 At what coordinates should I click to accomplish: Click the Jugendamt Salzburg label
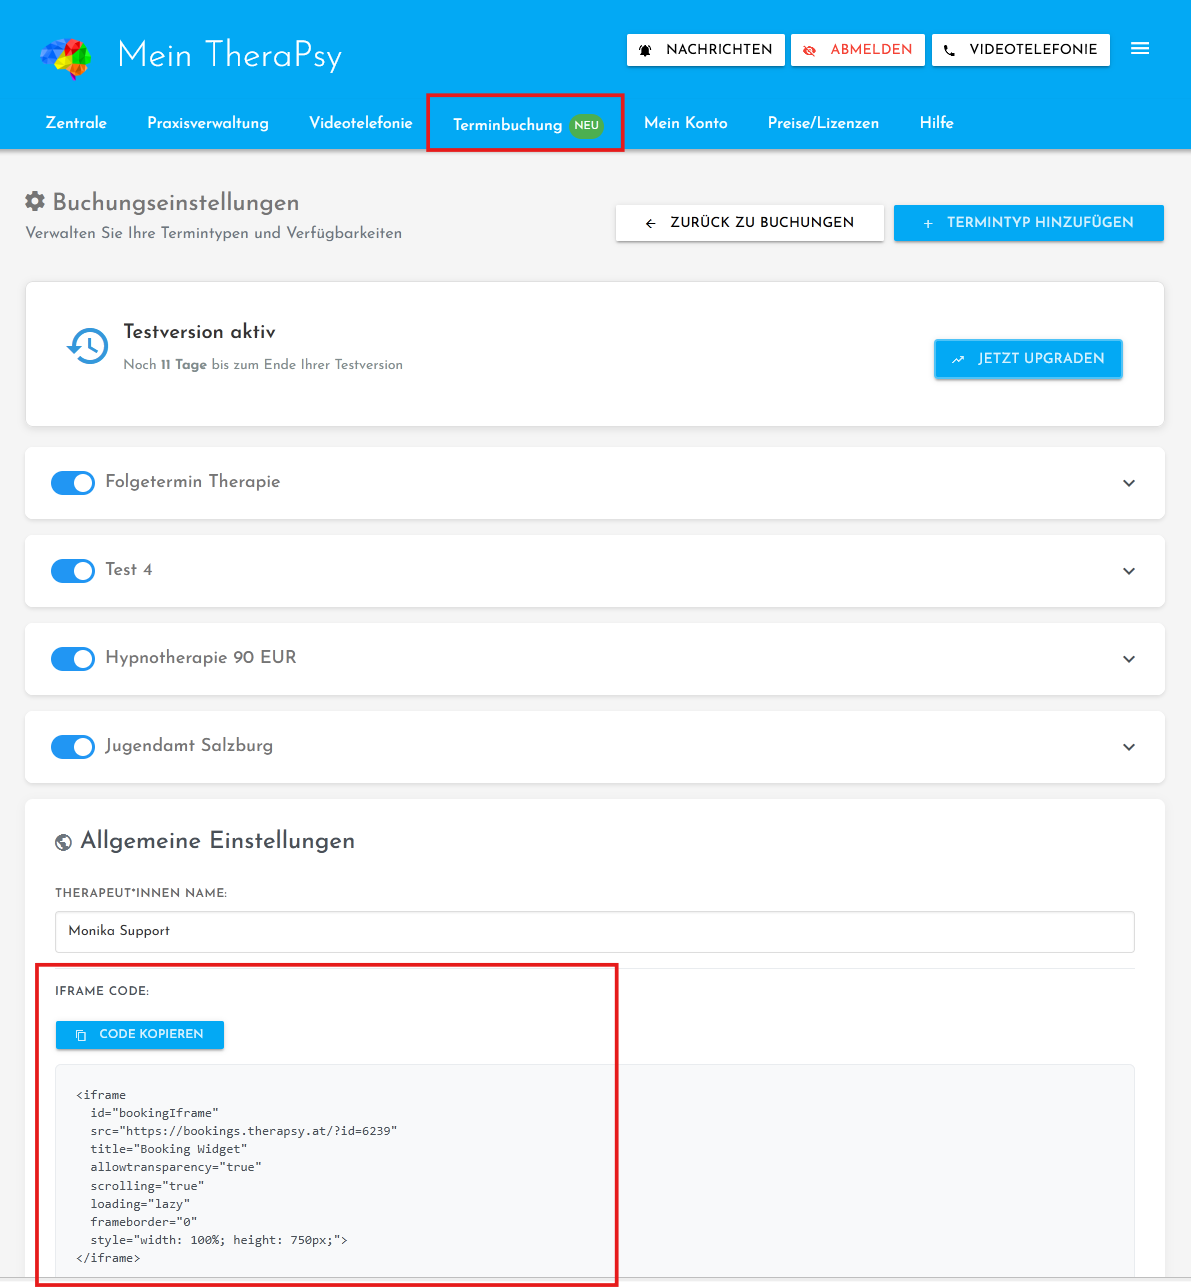tap(189, 746)
